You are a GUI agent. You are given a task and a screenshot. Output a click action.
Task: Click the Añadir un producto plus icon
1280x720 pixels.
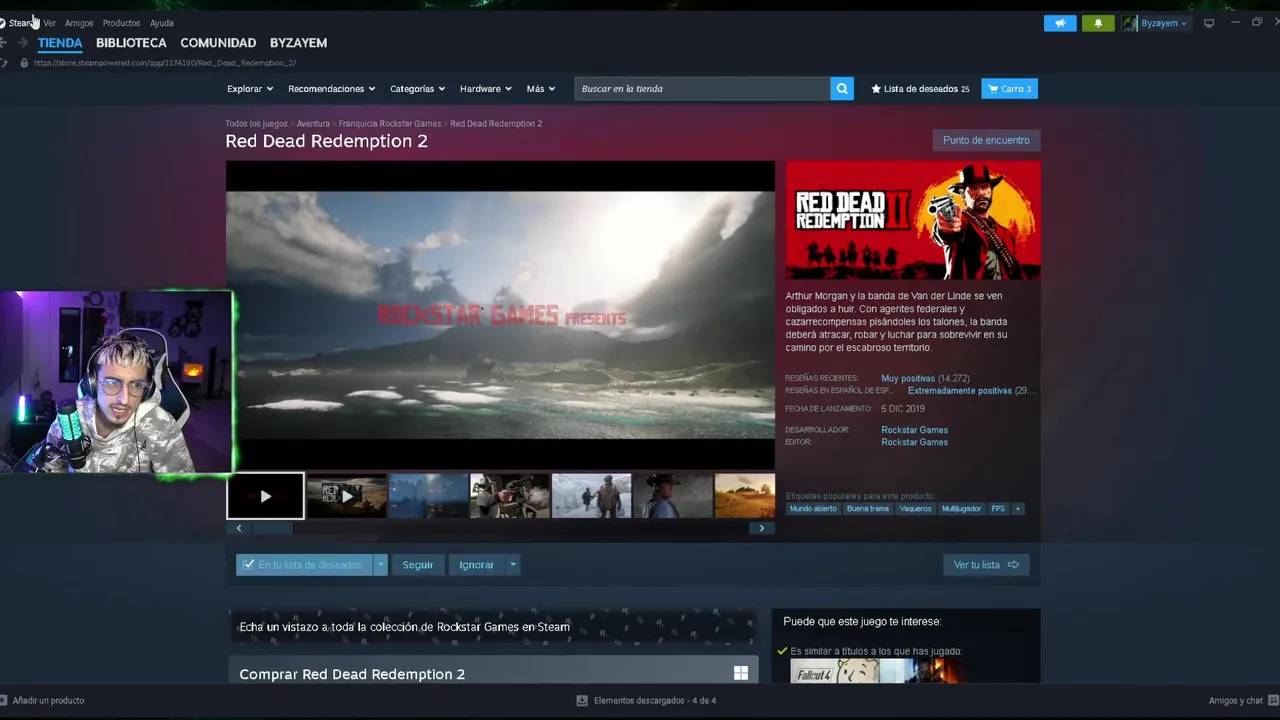click(3, 700)
